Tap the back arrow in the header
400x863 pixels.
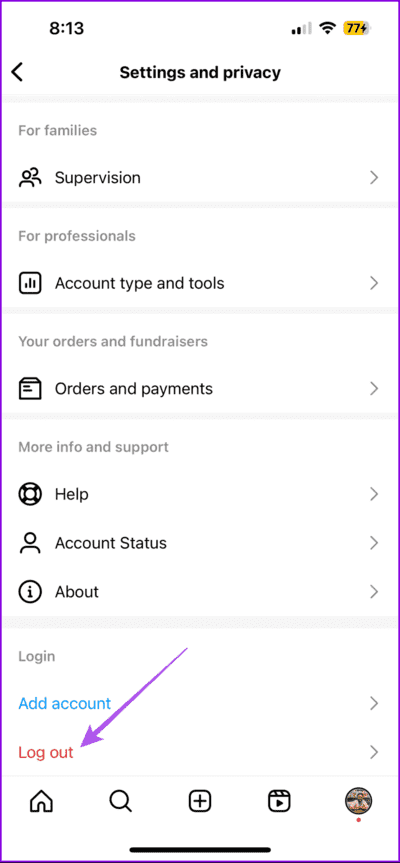click(18, 72)
